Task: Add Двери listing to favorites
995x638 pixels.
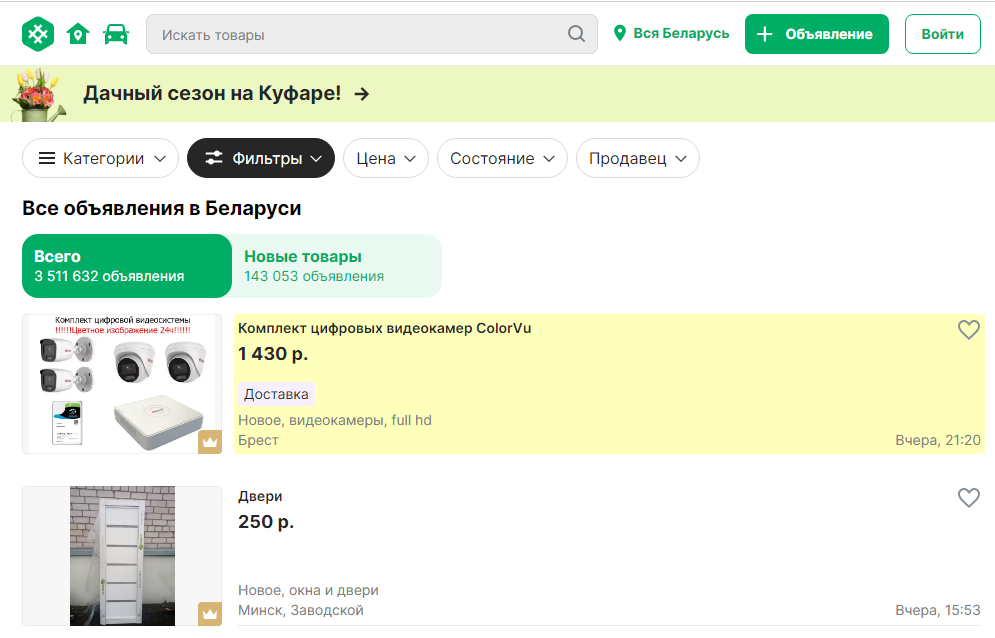Action: [968, 498]
